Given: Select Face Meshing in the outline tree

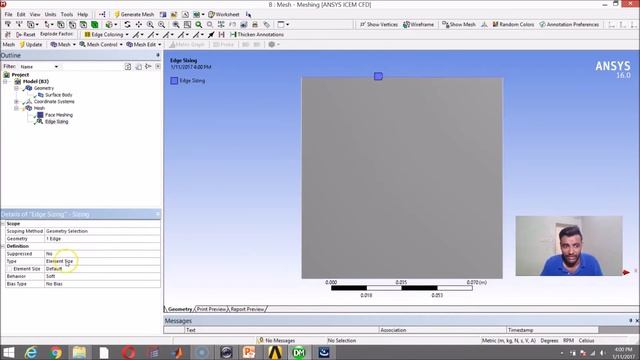Looking at the screenshot, I should (59, 115).
